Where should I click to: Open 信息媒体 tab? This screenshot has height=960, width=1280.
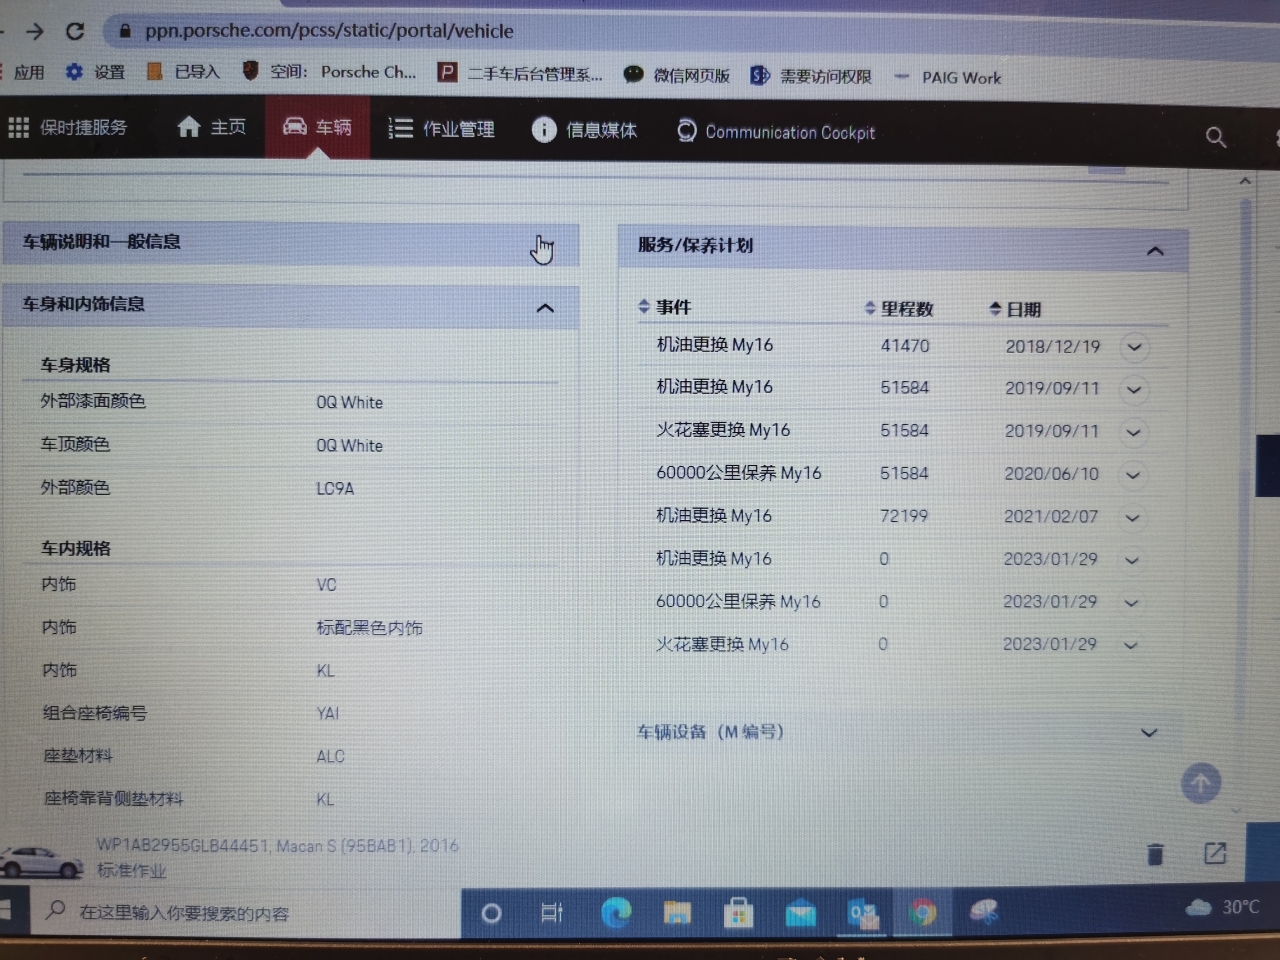pyautogui.click(x=584, y=130)
